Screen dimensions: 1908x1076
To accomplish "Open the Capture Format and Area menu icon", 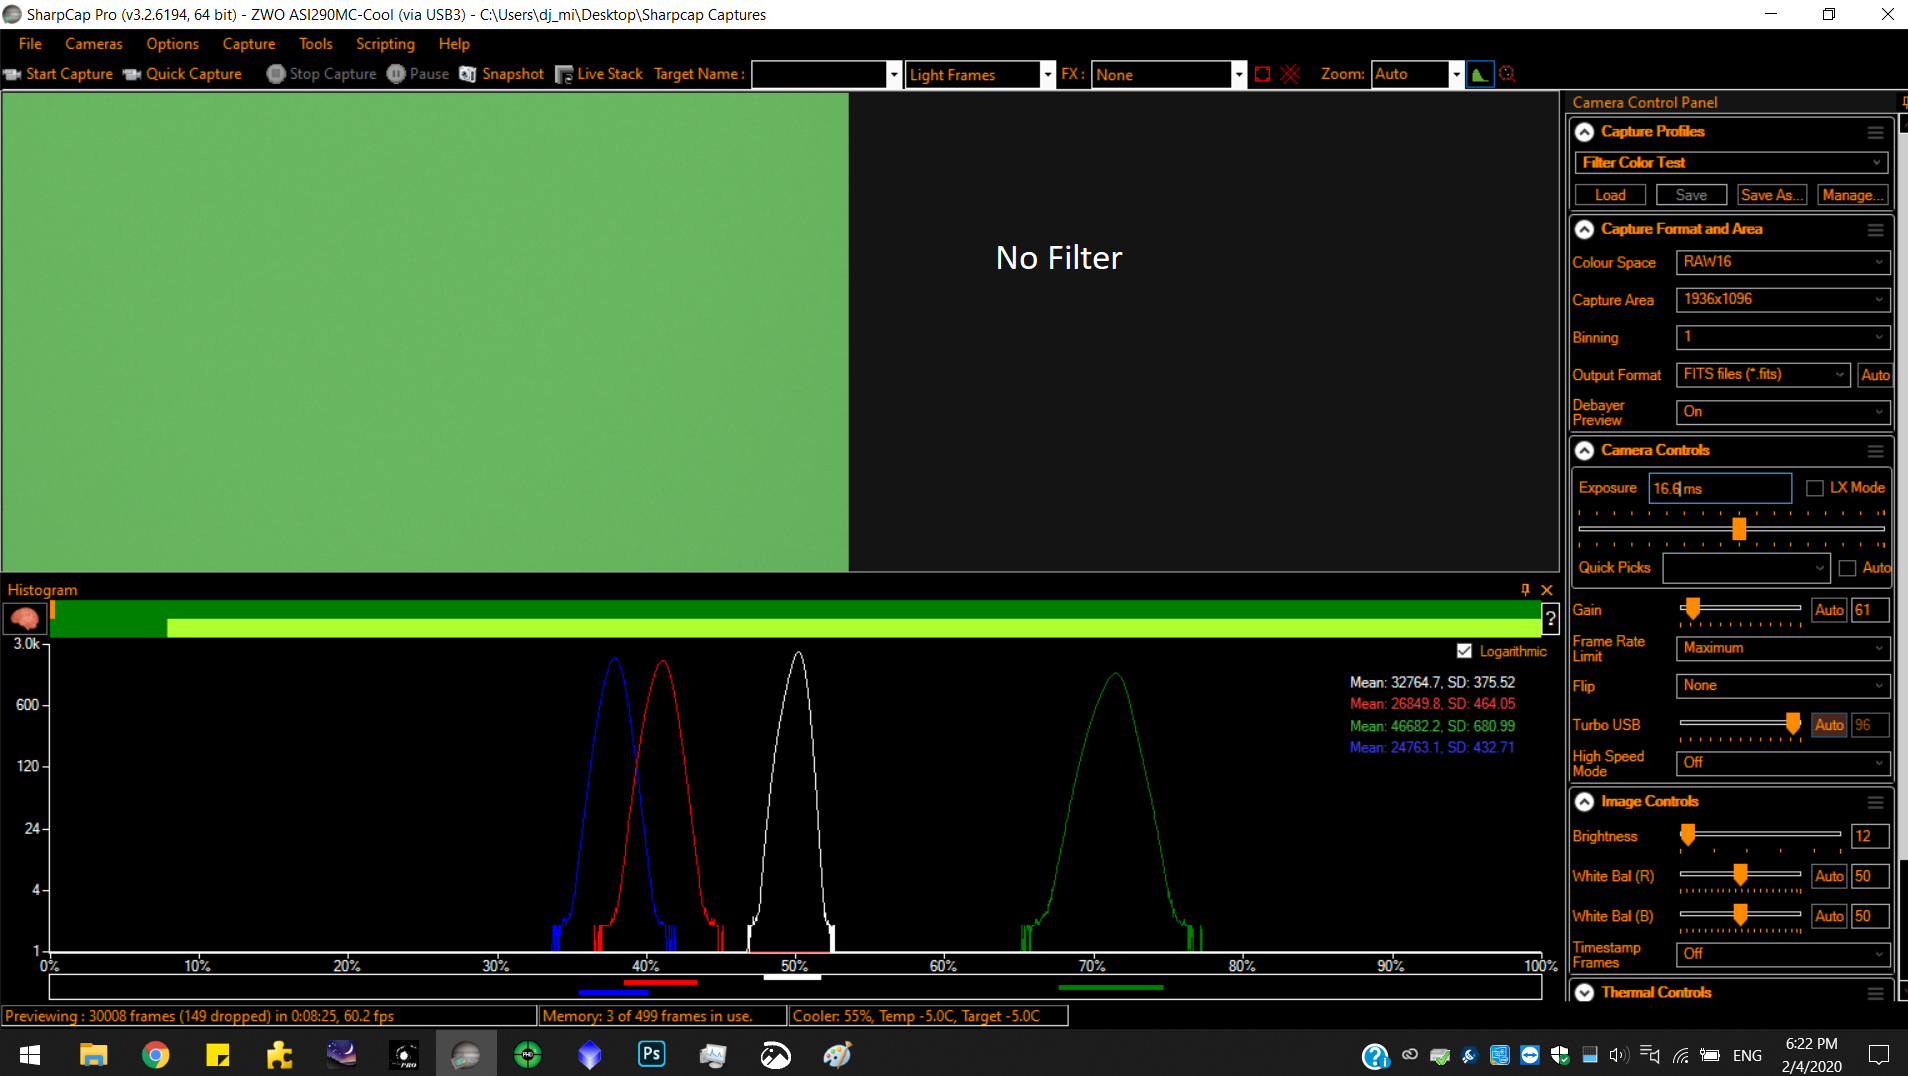I will point(1875,229).
